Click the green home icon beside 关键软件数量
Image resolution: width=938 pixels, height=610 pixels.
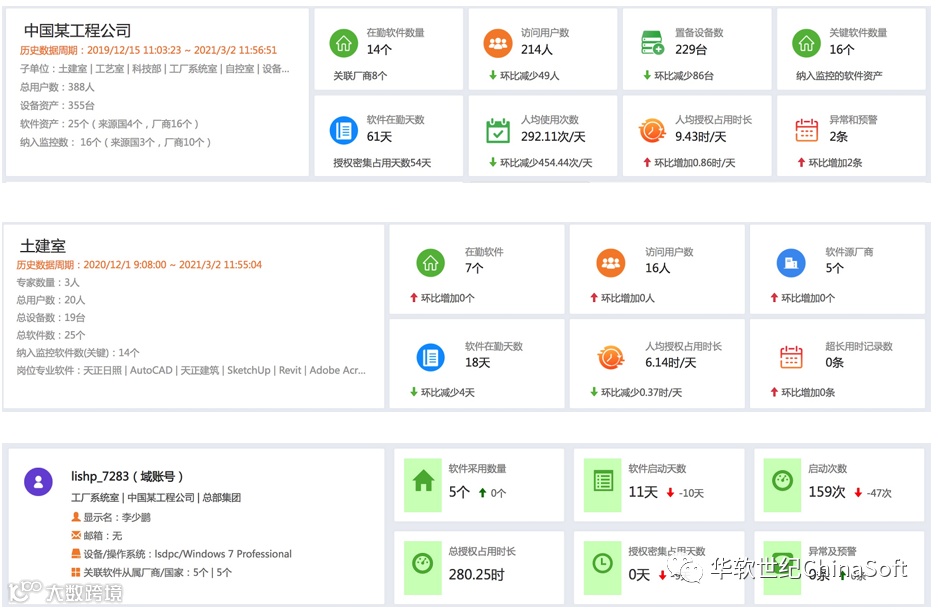[806, 43]
